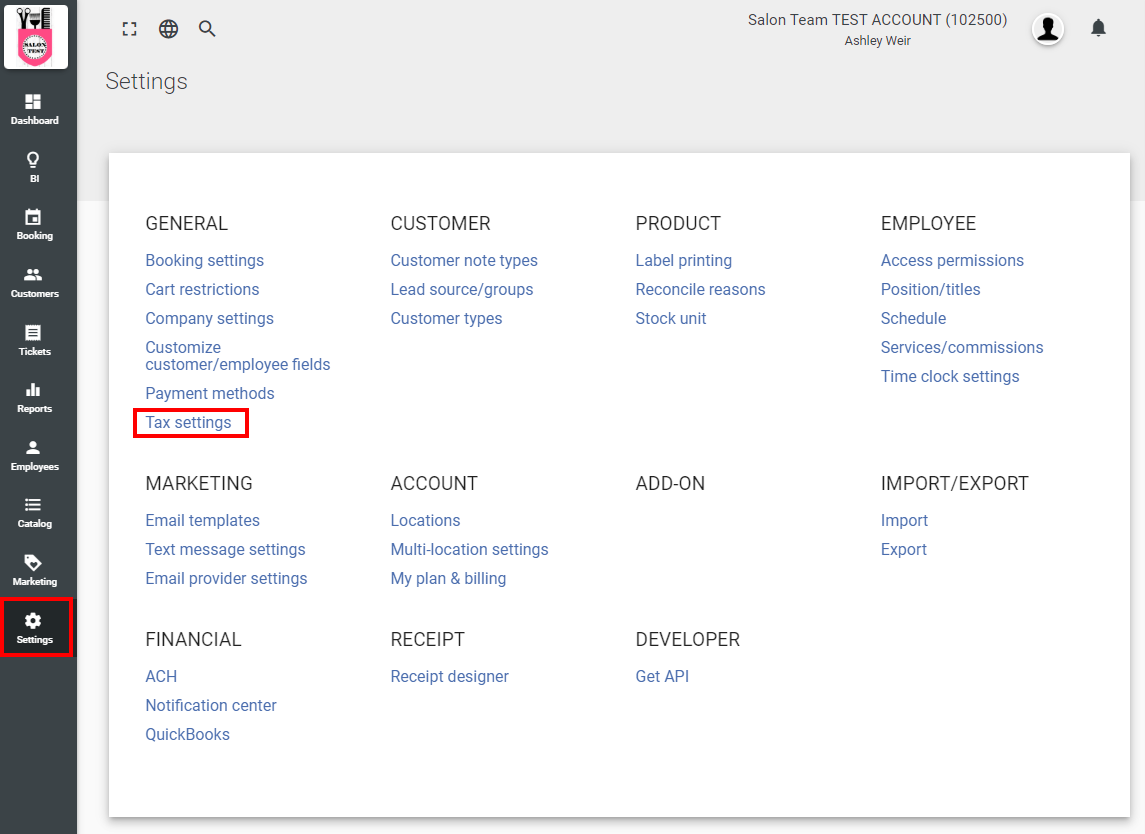Click the BI lightbulb icon
1145x834 pixels.
[x=34, y=166]
